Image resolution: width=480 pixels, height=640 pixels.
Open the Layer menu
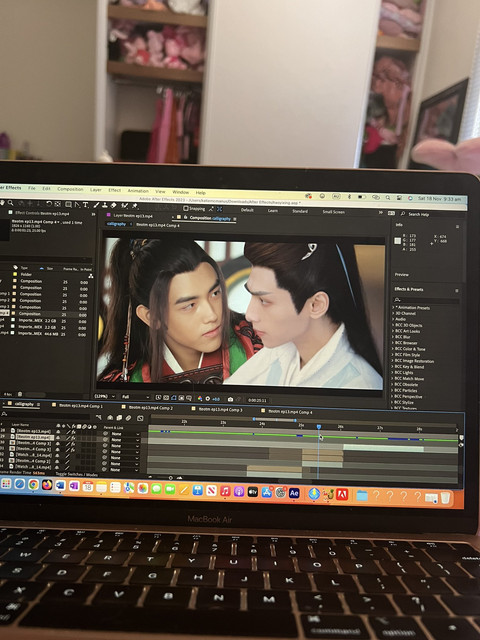click(96, 190)
